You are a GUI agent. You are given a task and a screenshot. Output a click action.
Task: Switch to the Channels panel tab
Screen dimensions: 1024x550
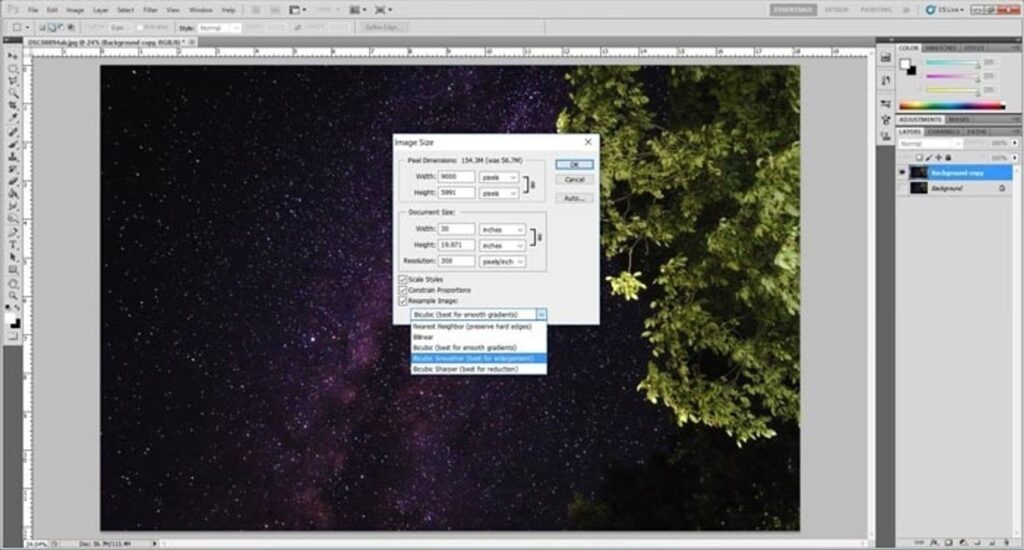pos(943,131)
